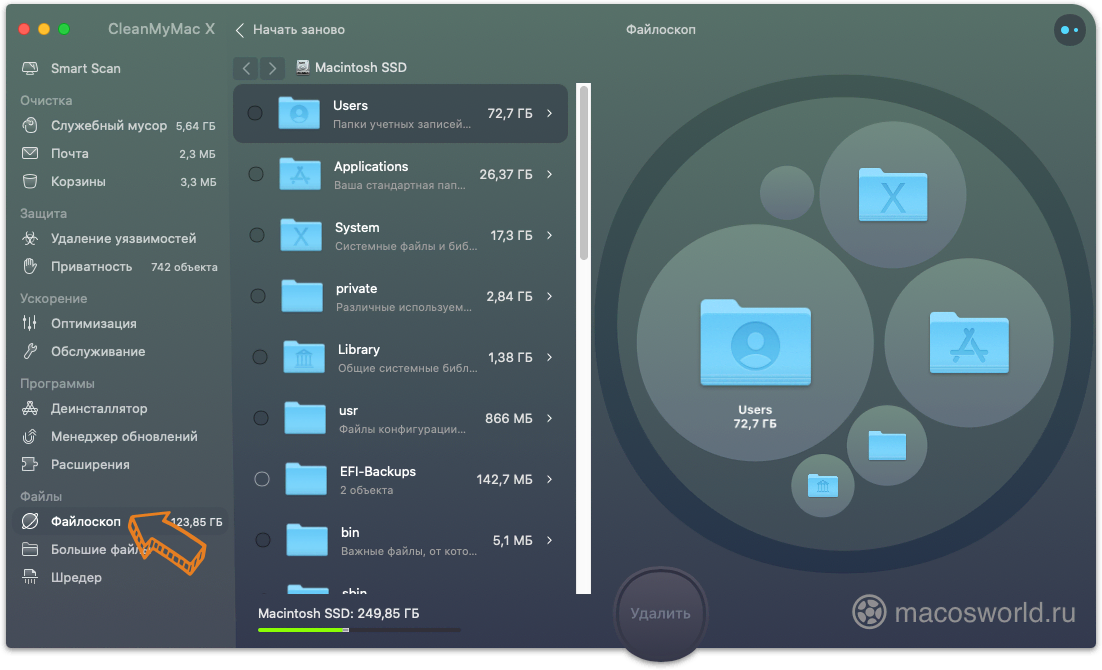Go forward with the right navigation arrow
The height and width of the screenshot is (670, 1102).
point(272,68)
